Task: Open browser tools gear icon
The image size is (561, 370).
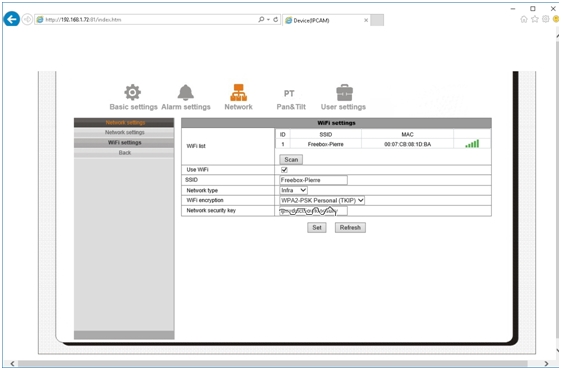Action: tap(546, 19)
